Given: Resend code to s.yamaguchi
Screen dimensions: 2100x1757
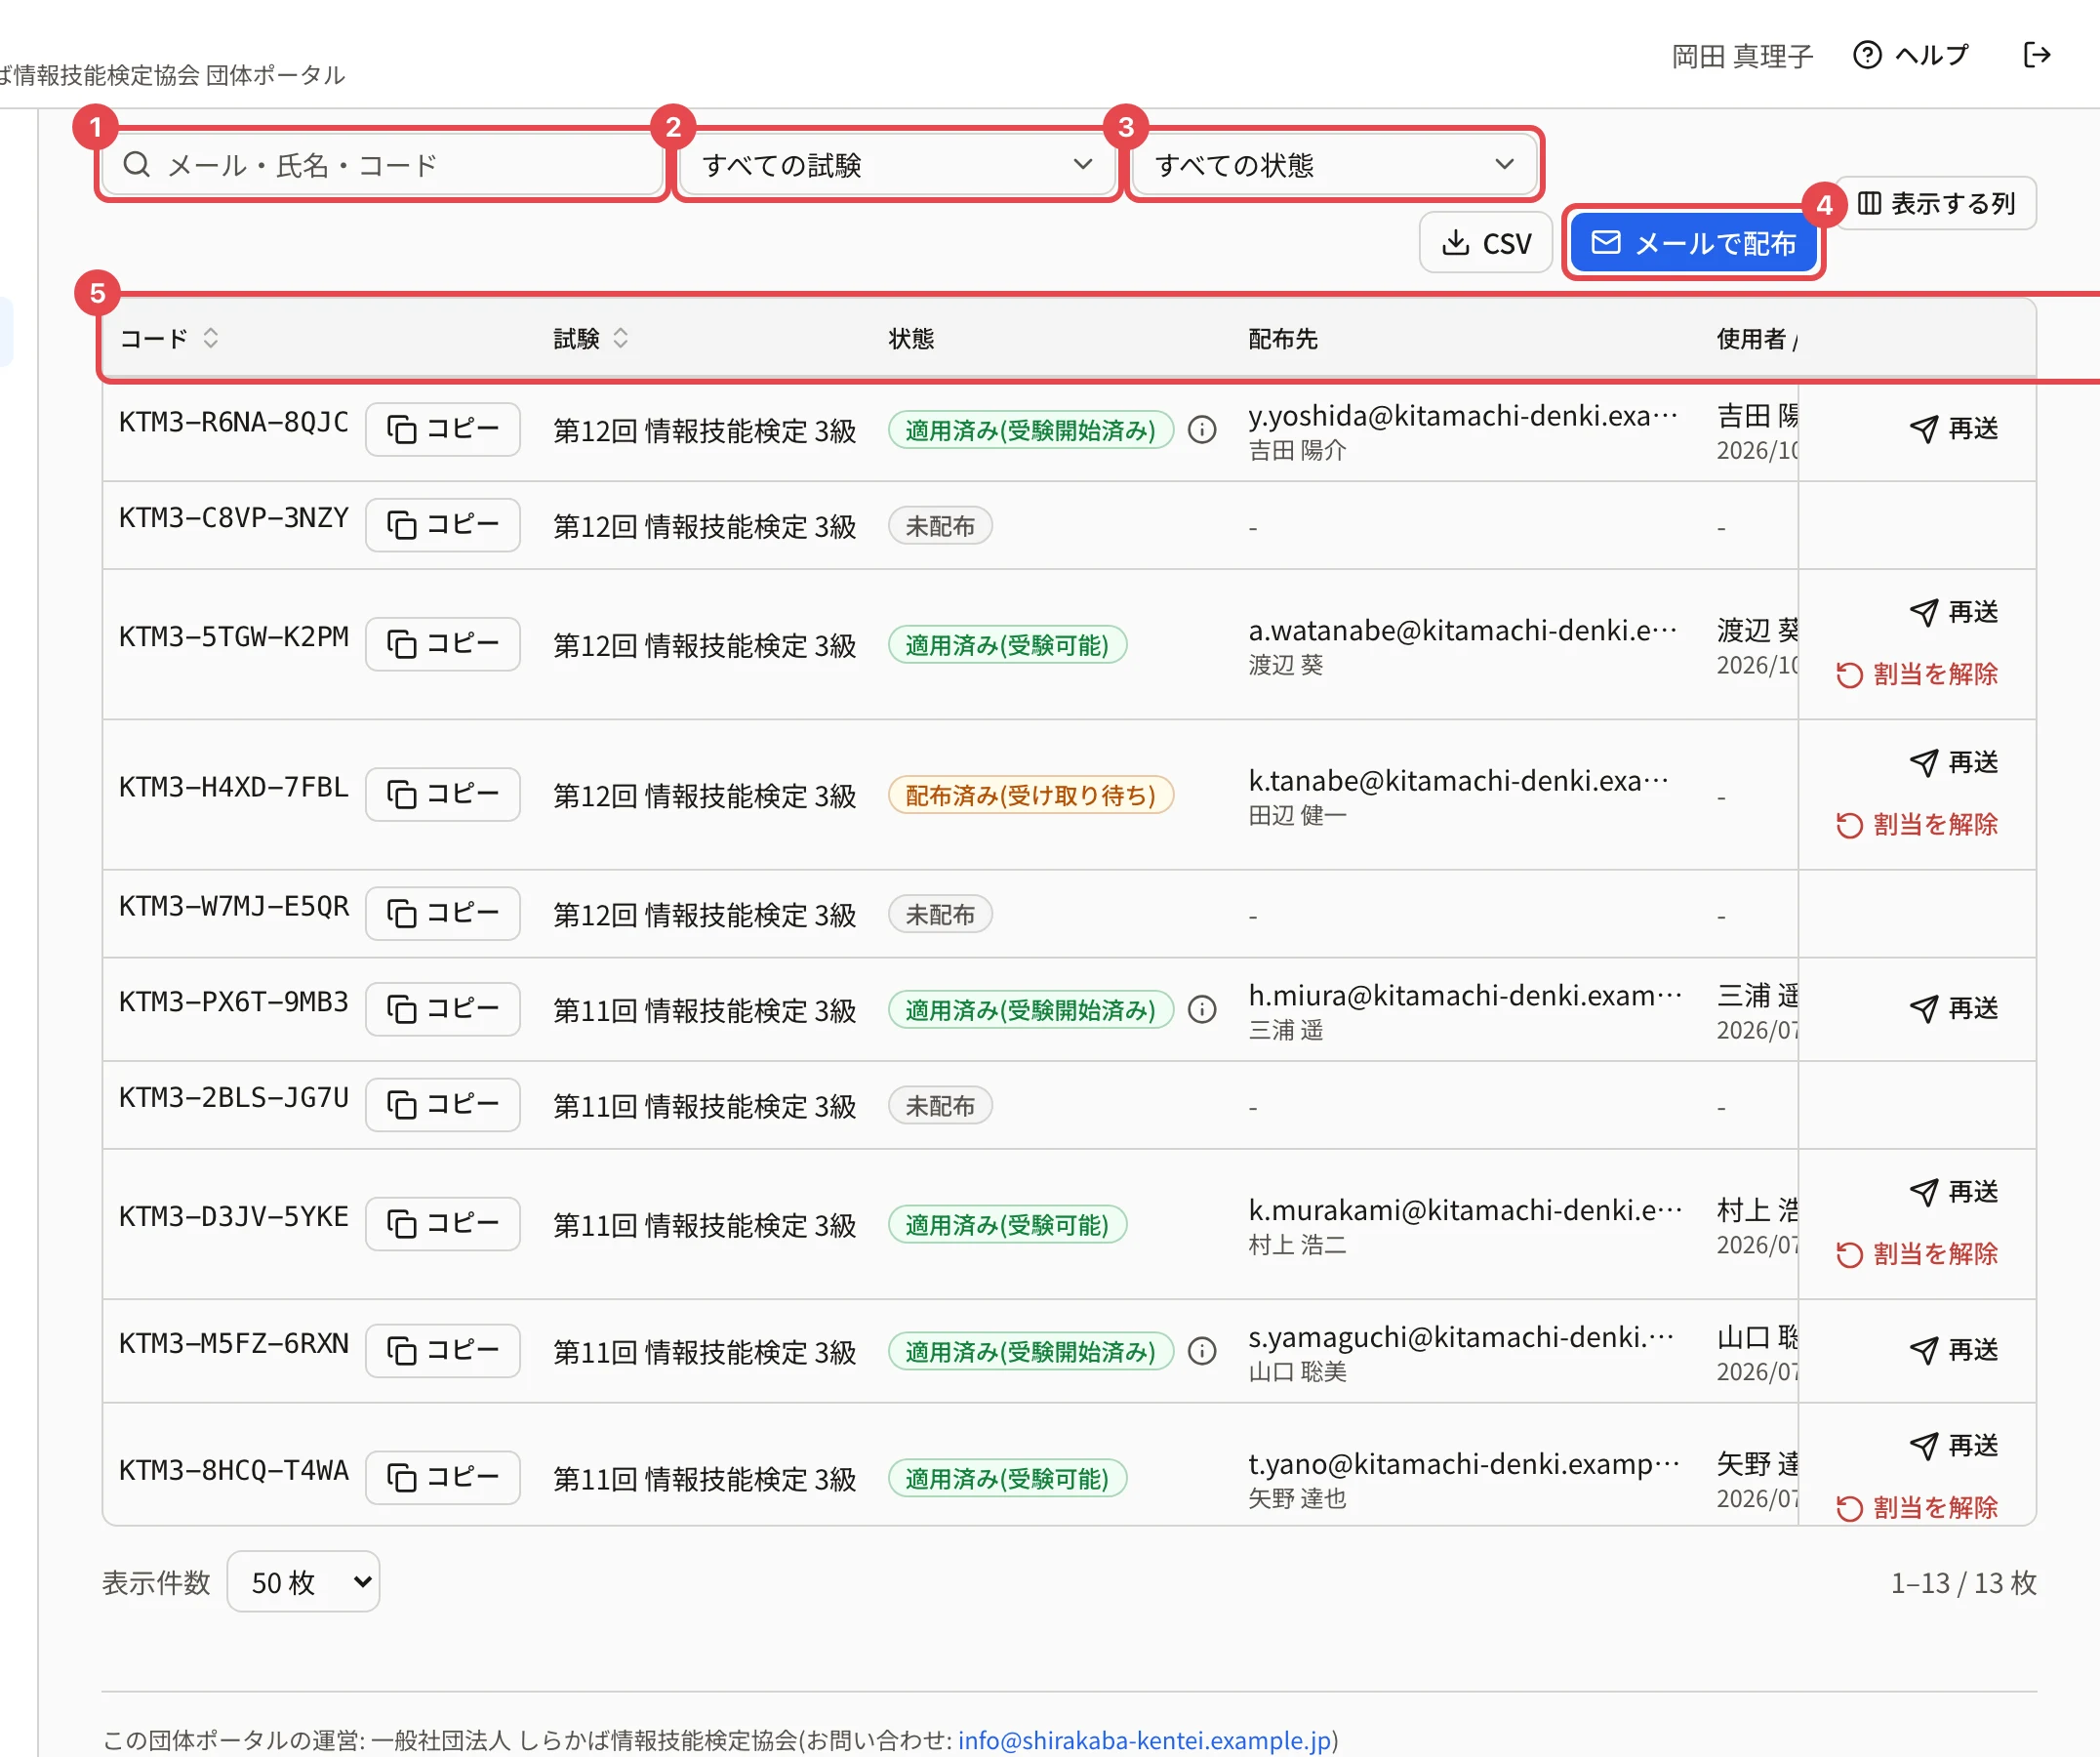Looking at the screenshot, I should (x=1954, y=1351).
